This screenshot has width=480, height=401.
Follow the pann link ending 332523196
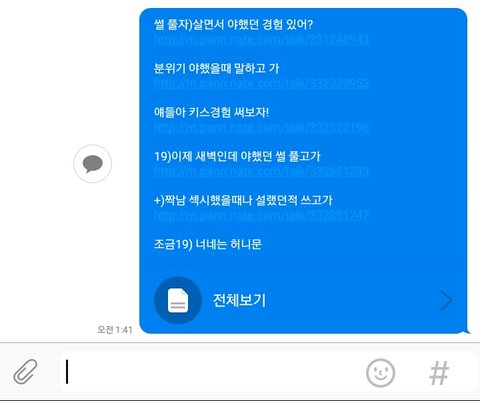coord(262,127)
